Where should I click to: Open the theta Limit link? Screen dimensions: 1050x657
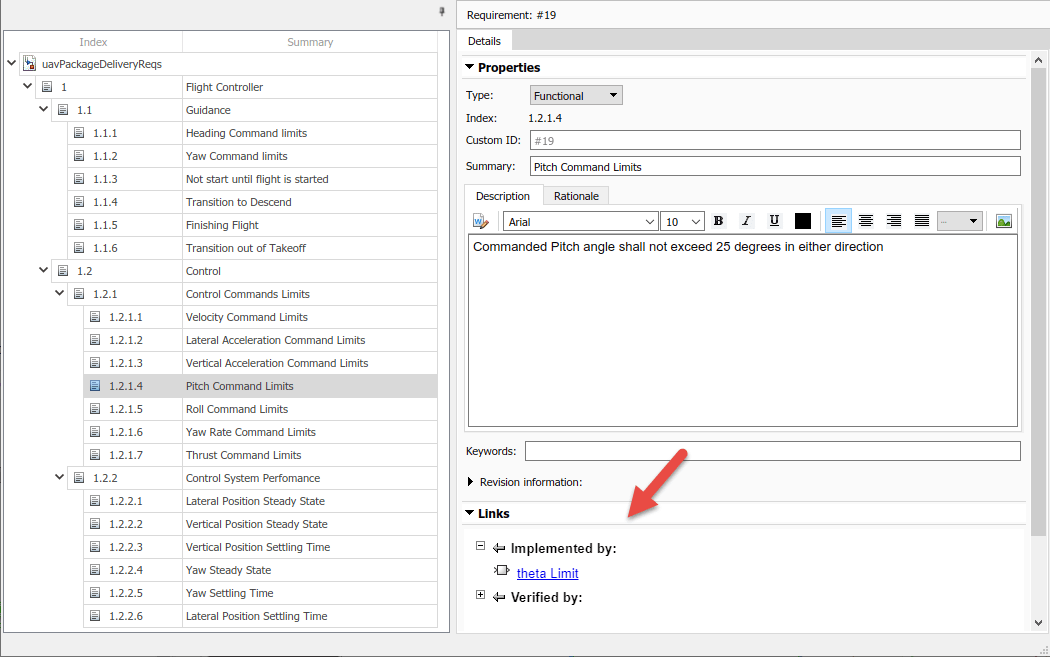pos(547,573)
